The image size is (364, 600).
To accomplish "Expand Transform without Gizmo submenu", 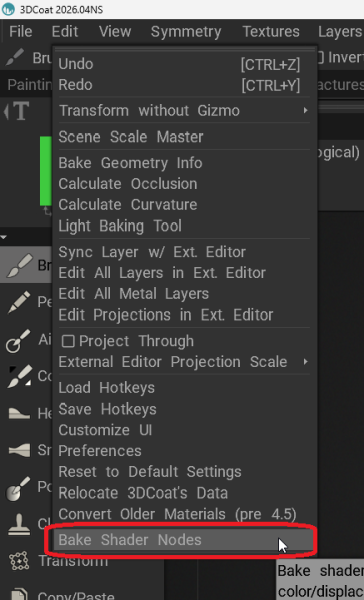I will coord(305,111).
